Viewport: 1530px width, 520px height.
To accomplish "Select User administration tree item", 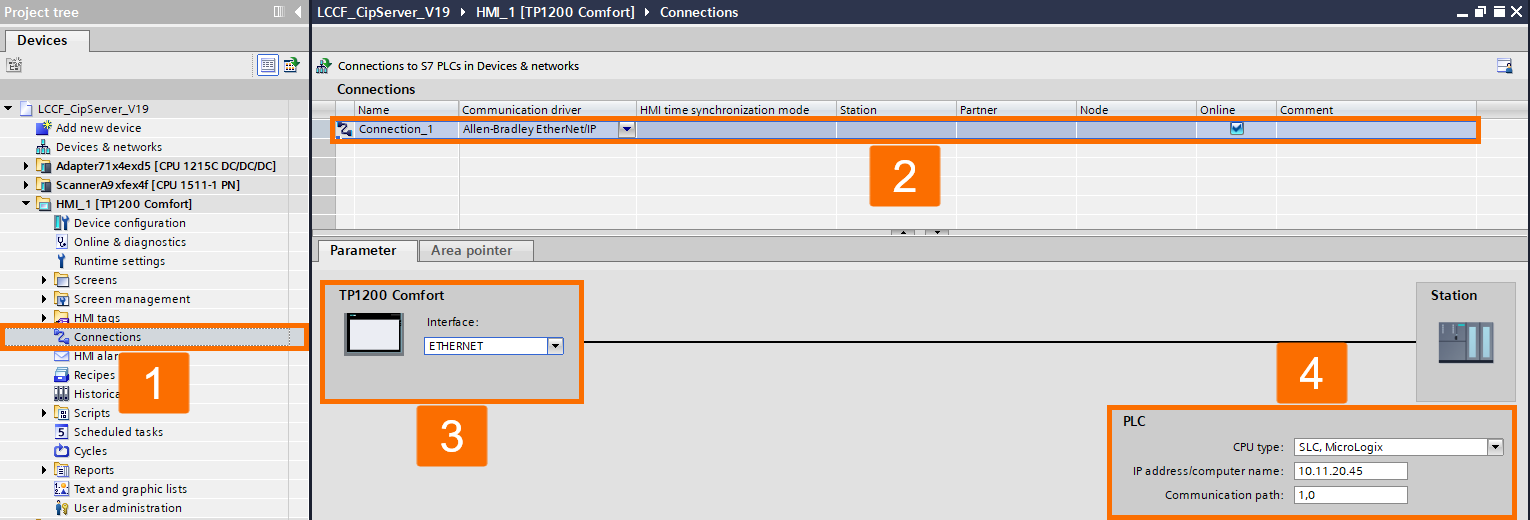I will 128,508.
